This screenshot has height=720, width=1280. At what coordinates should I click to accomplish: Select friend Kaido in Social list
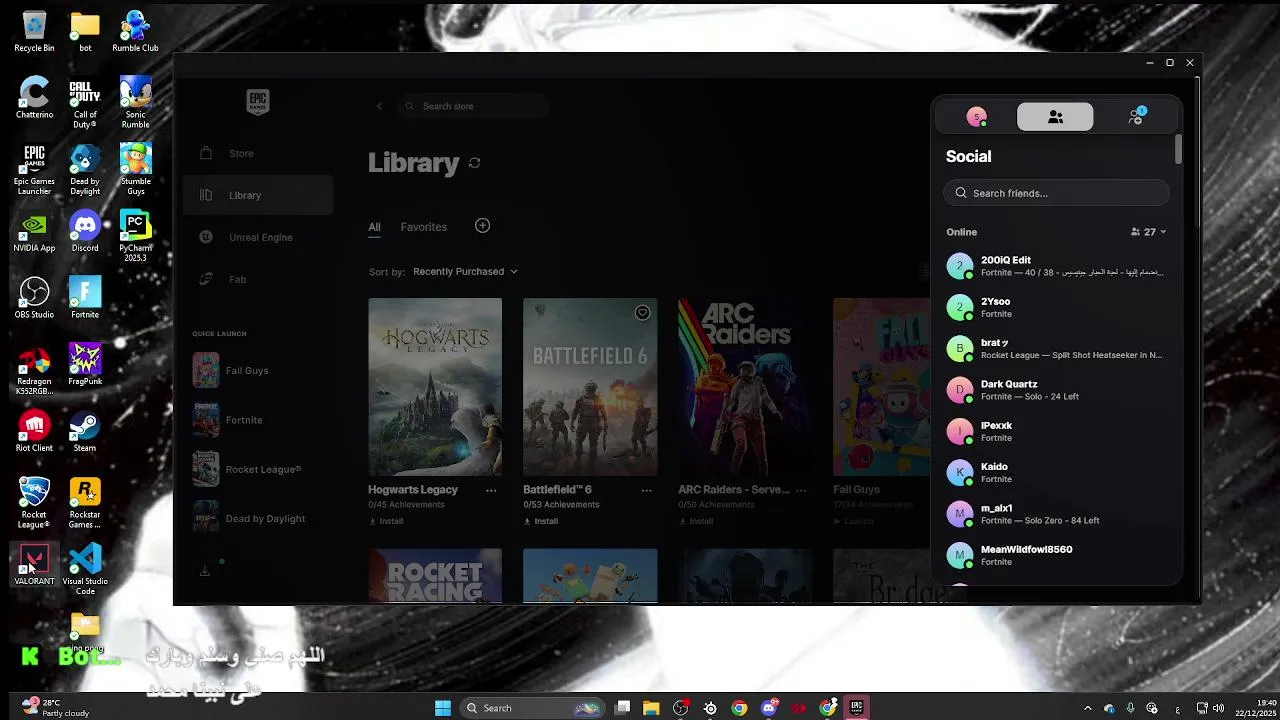coord(1056,472)
